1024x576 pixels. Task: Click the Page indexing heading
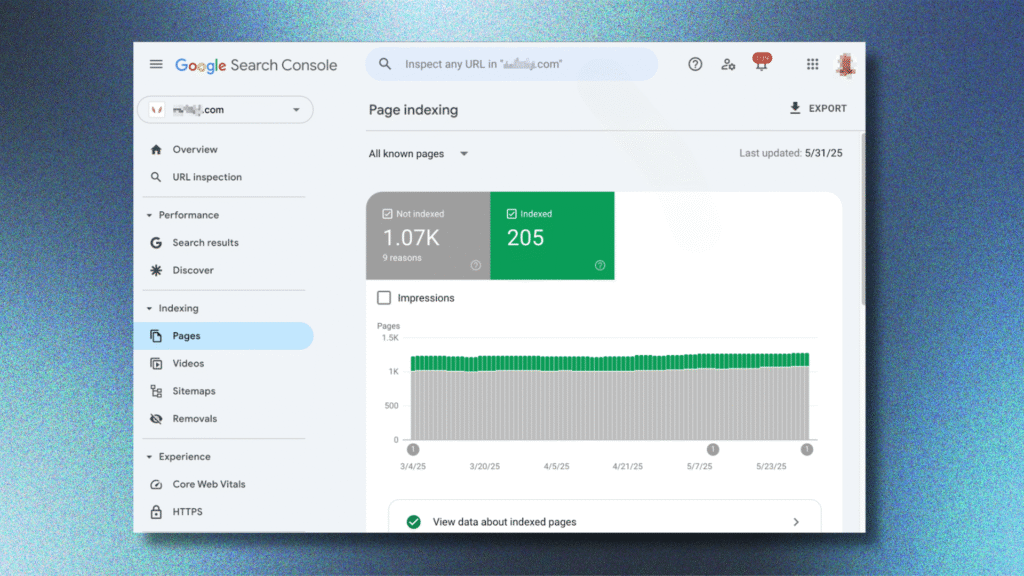pyautogui.click(x=413, y=110)
